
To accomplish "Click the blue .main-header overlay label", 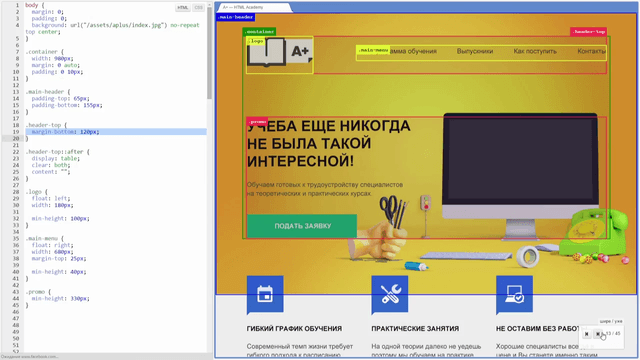I will coord(236,17).
